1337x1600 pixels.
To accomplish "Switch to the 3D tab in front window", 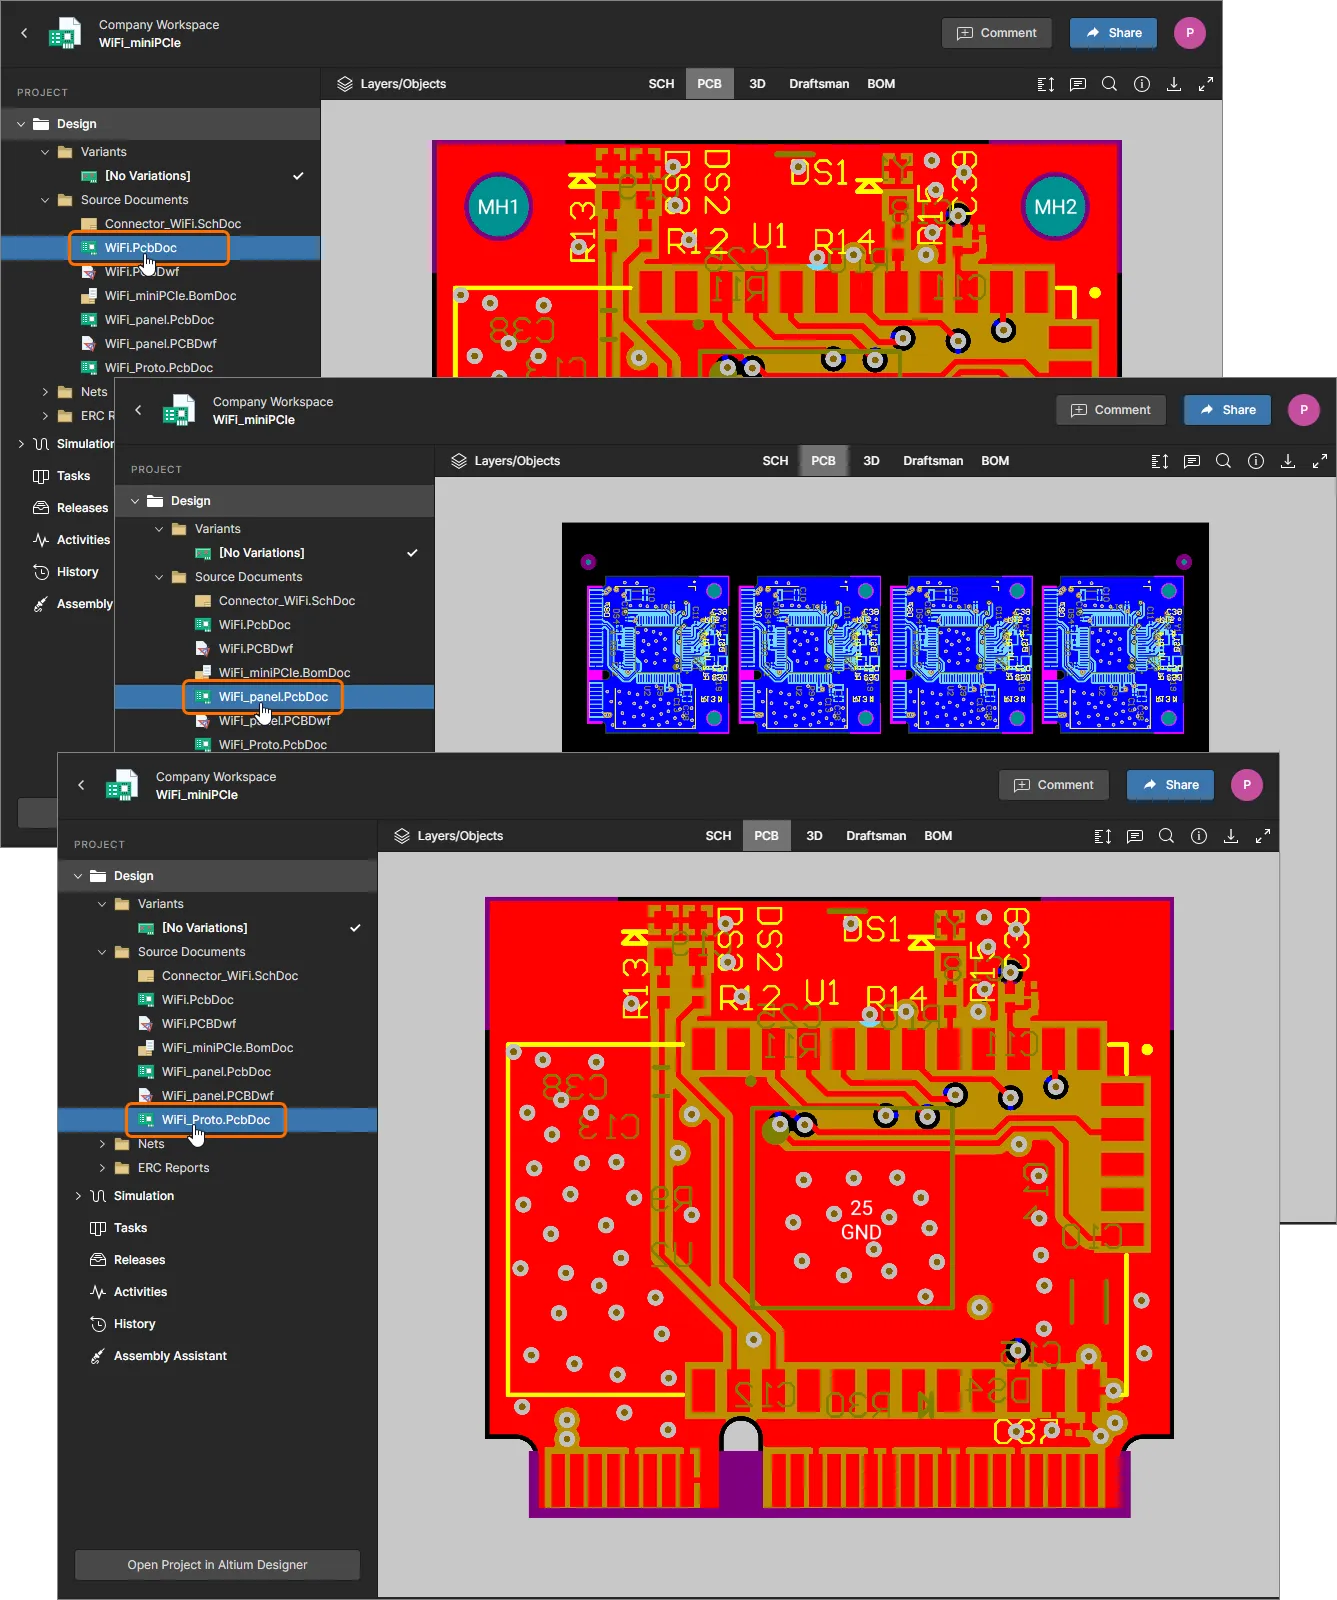I will pyautogui.click(x=814, y=836).
